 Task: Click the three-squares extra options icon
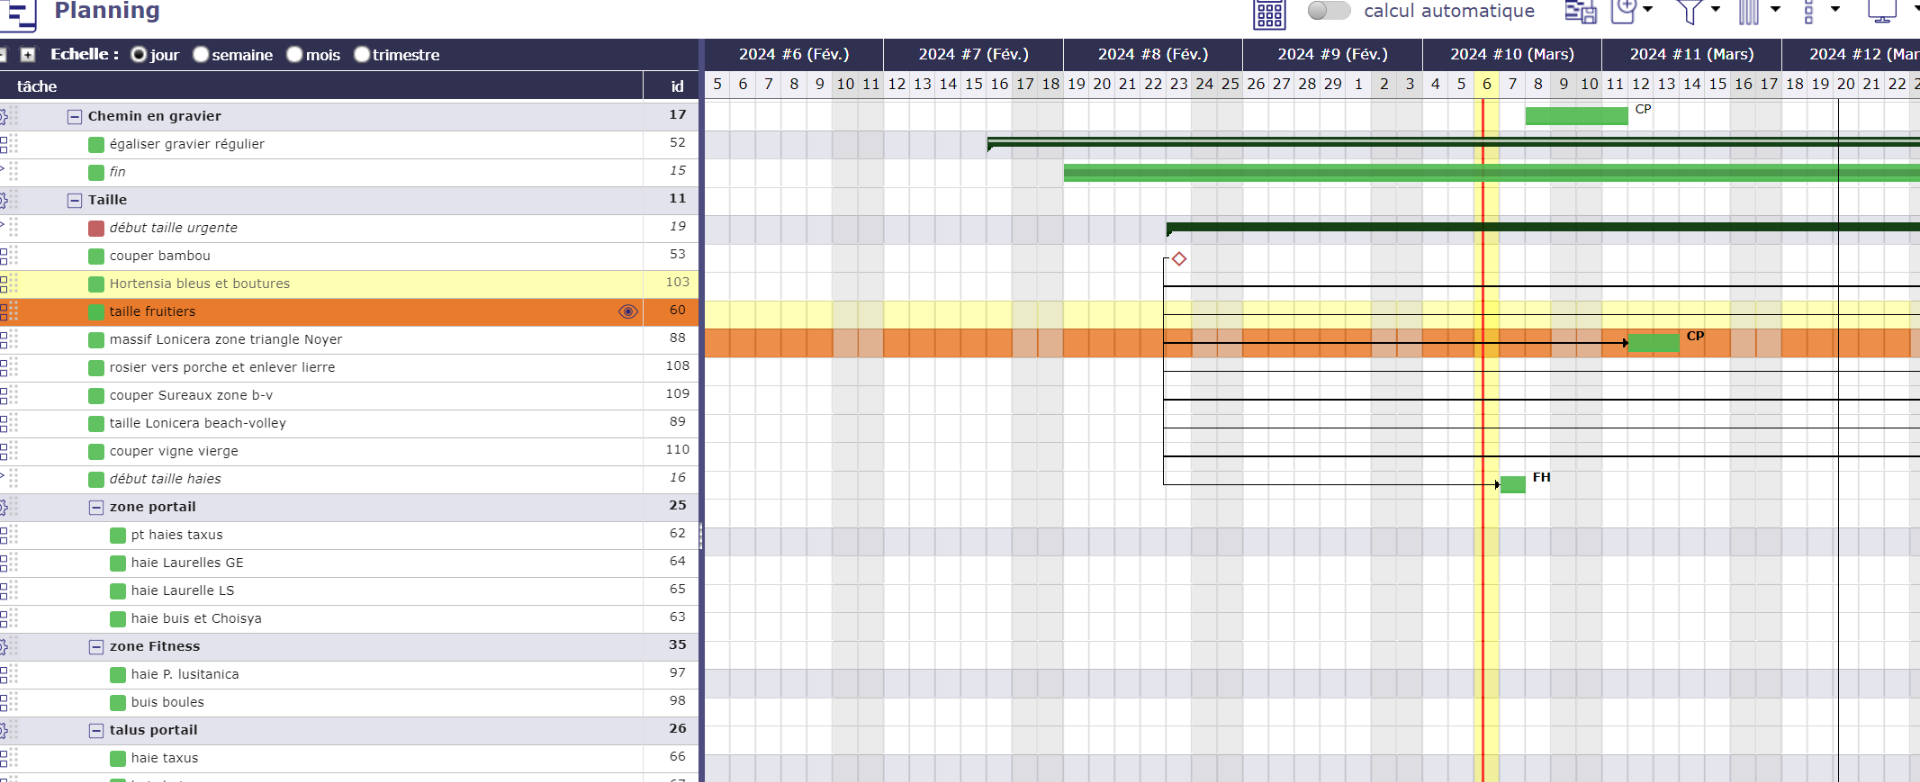click(x=1809, y=12)
